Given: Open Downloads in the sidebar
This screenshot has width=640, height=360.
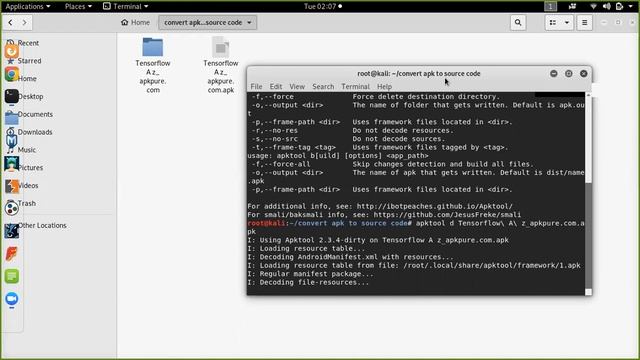Looking at the screenshot, I should [x=35, y=132].
